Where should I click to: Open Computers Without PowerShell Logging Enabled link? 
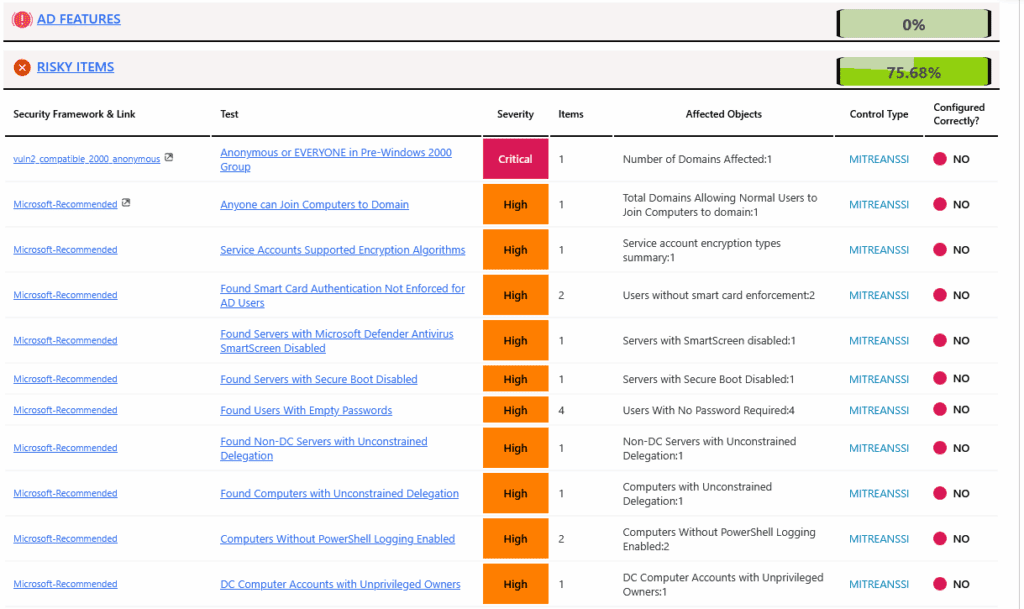click(x=335, y=538)
